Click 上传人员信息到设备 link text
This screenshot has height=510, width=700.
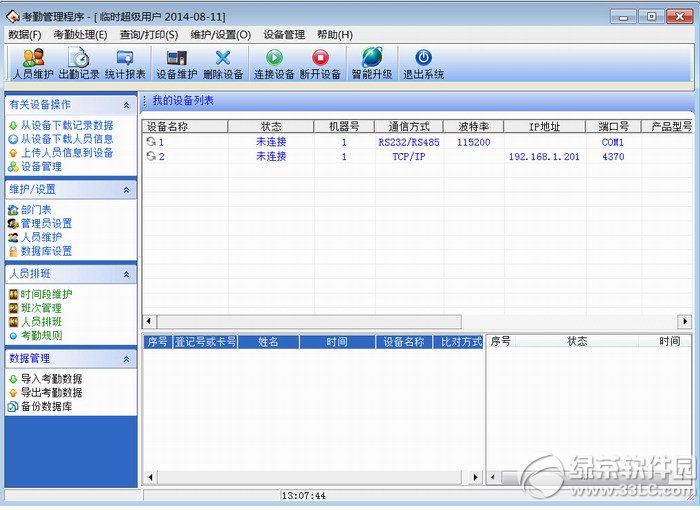(67, 153)
